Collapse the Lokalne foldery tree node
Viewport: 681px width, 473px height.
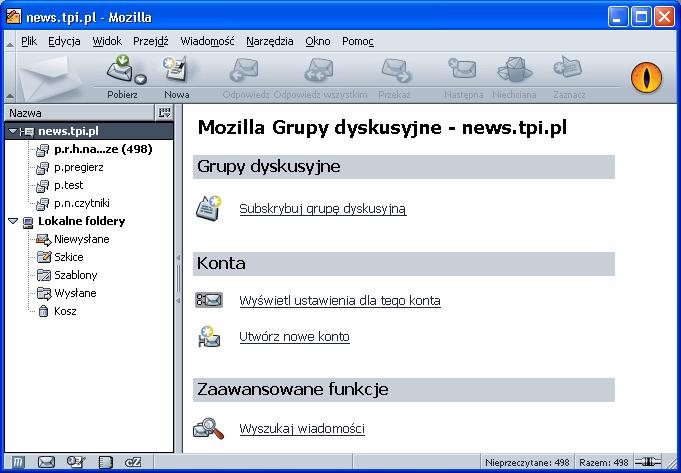12,221
